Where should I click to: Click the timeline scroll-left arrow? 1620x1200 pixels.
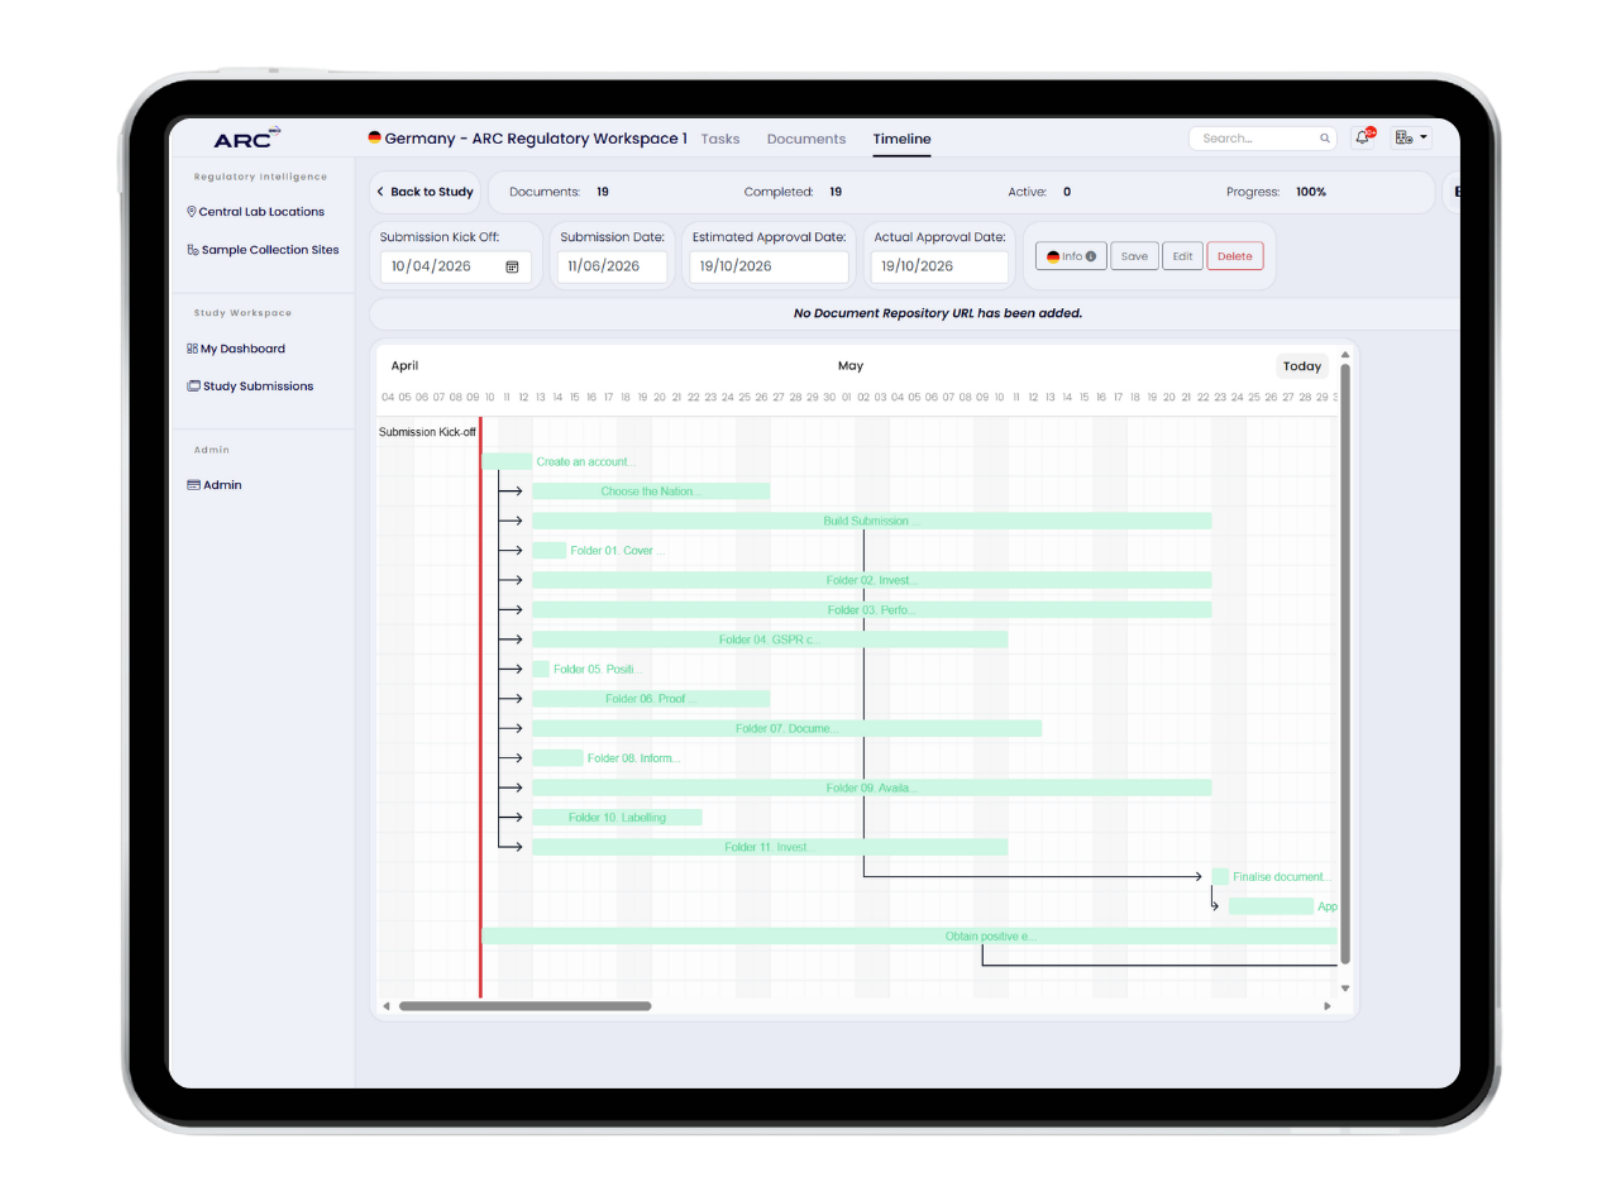point(387,1007)
